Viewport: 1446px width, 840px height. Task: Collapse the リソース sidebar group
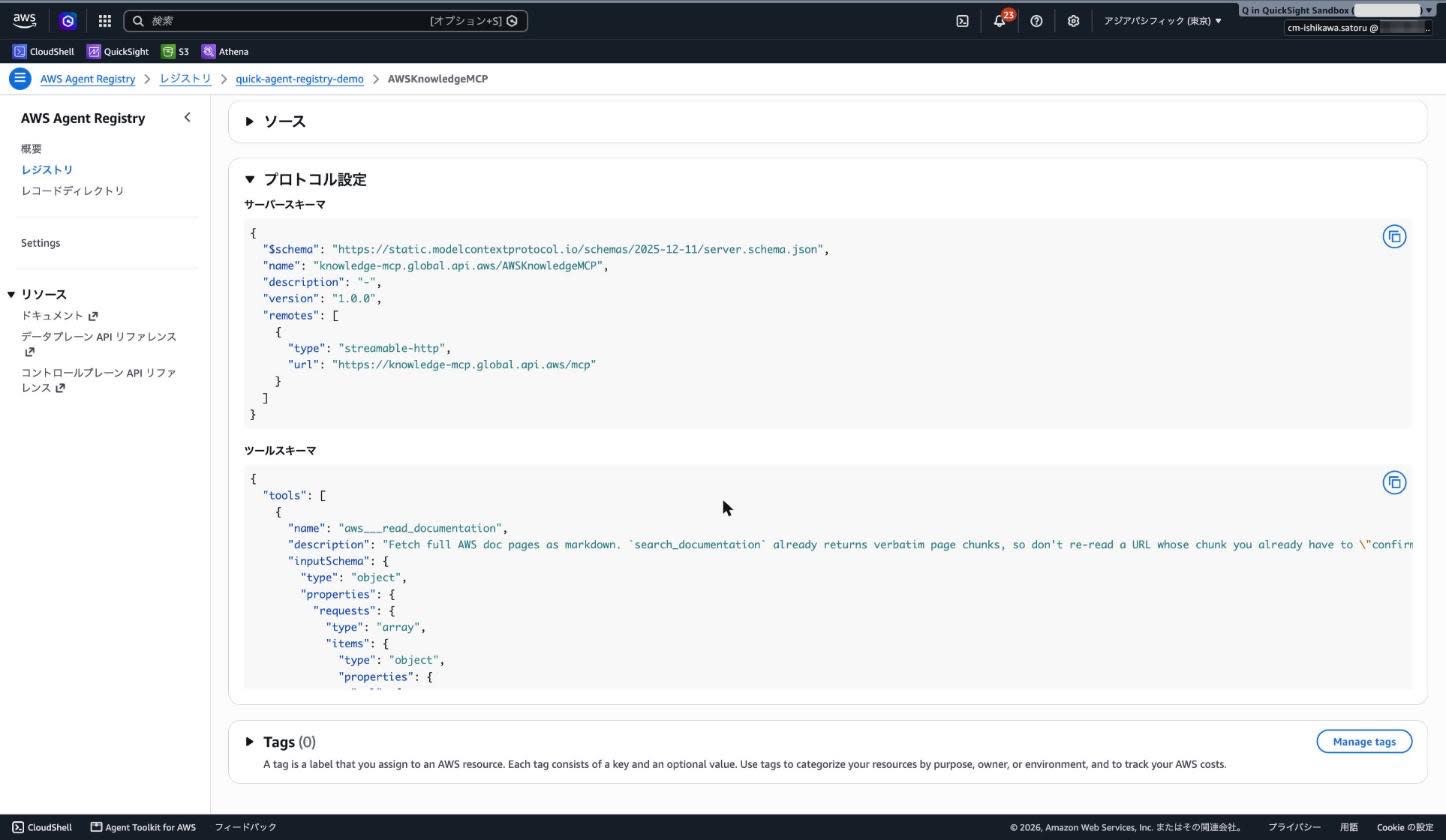point(11,294)
